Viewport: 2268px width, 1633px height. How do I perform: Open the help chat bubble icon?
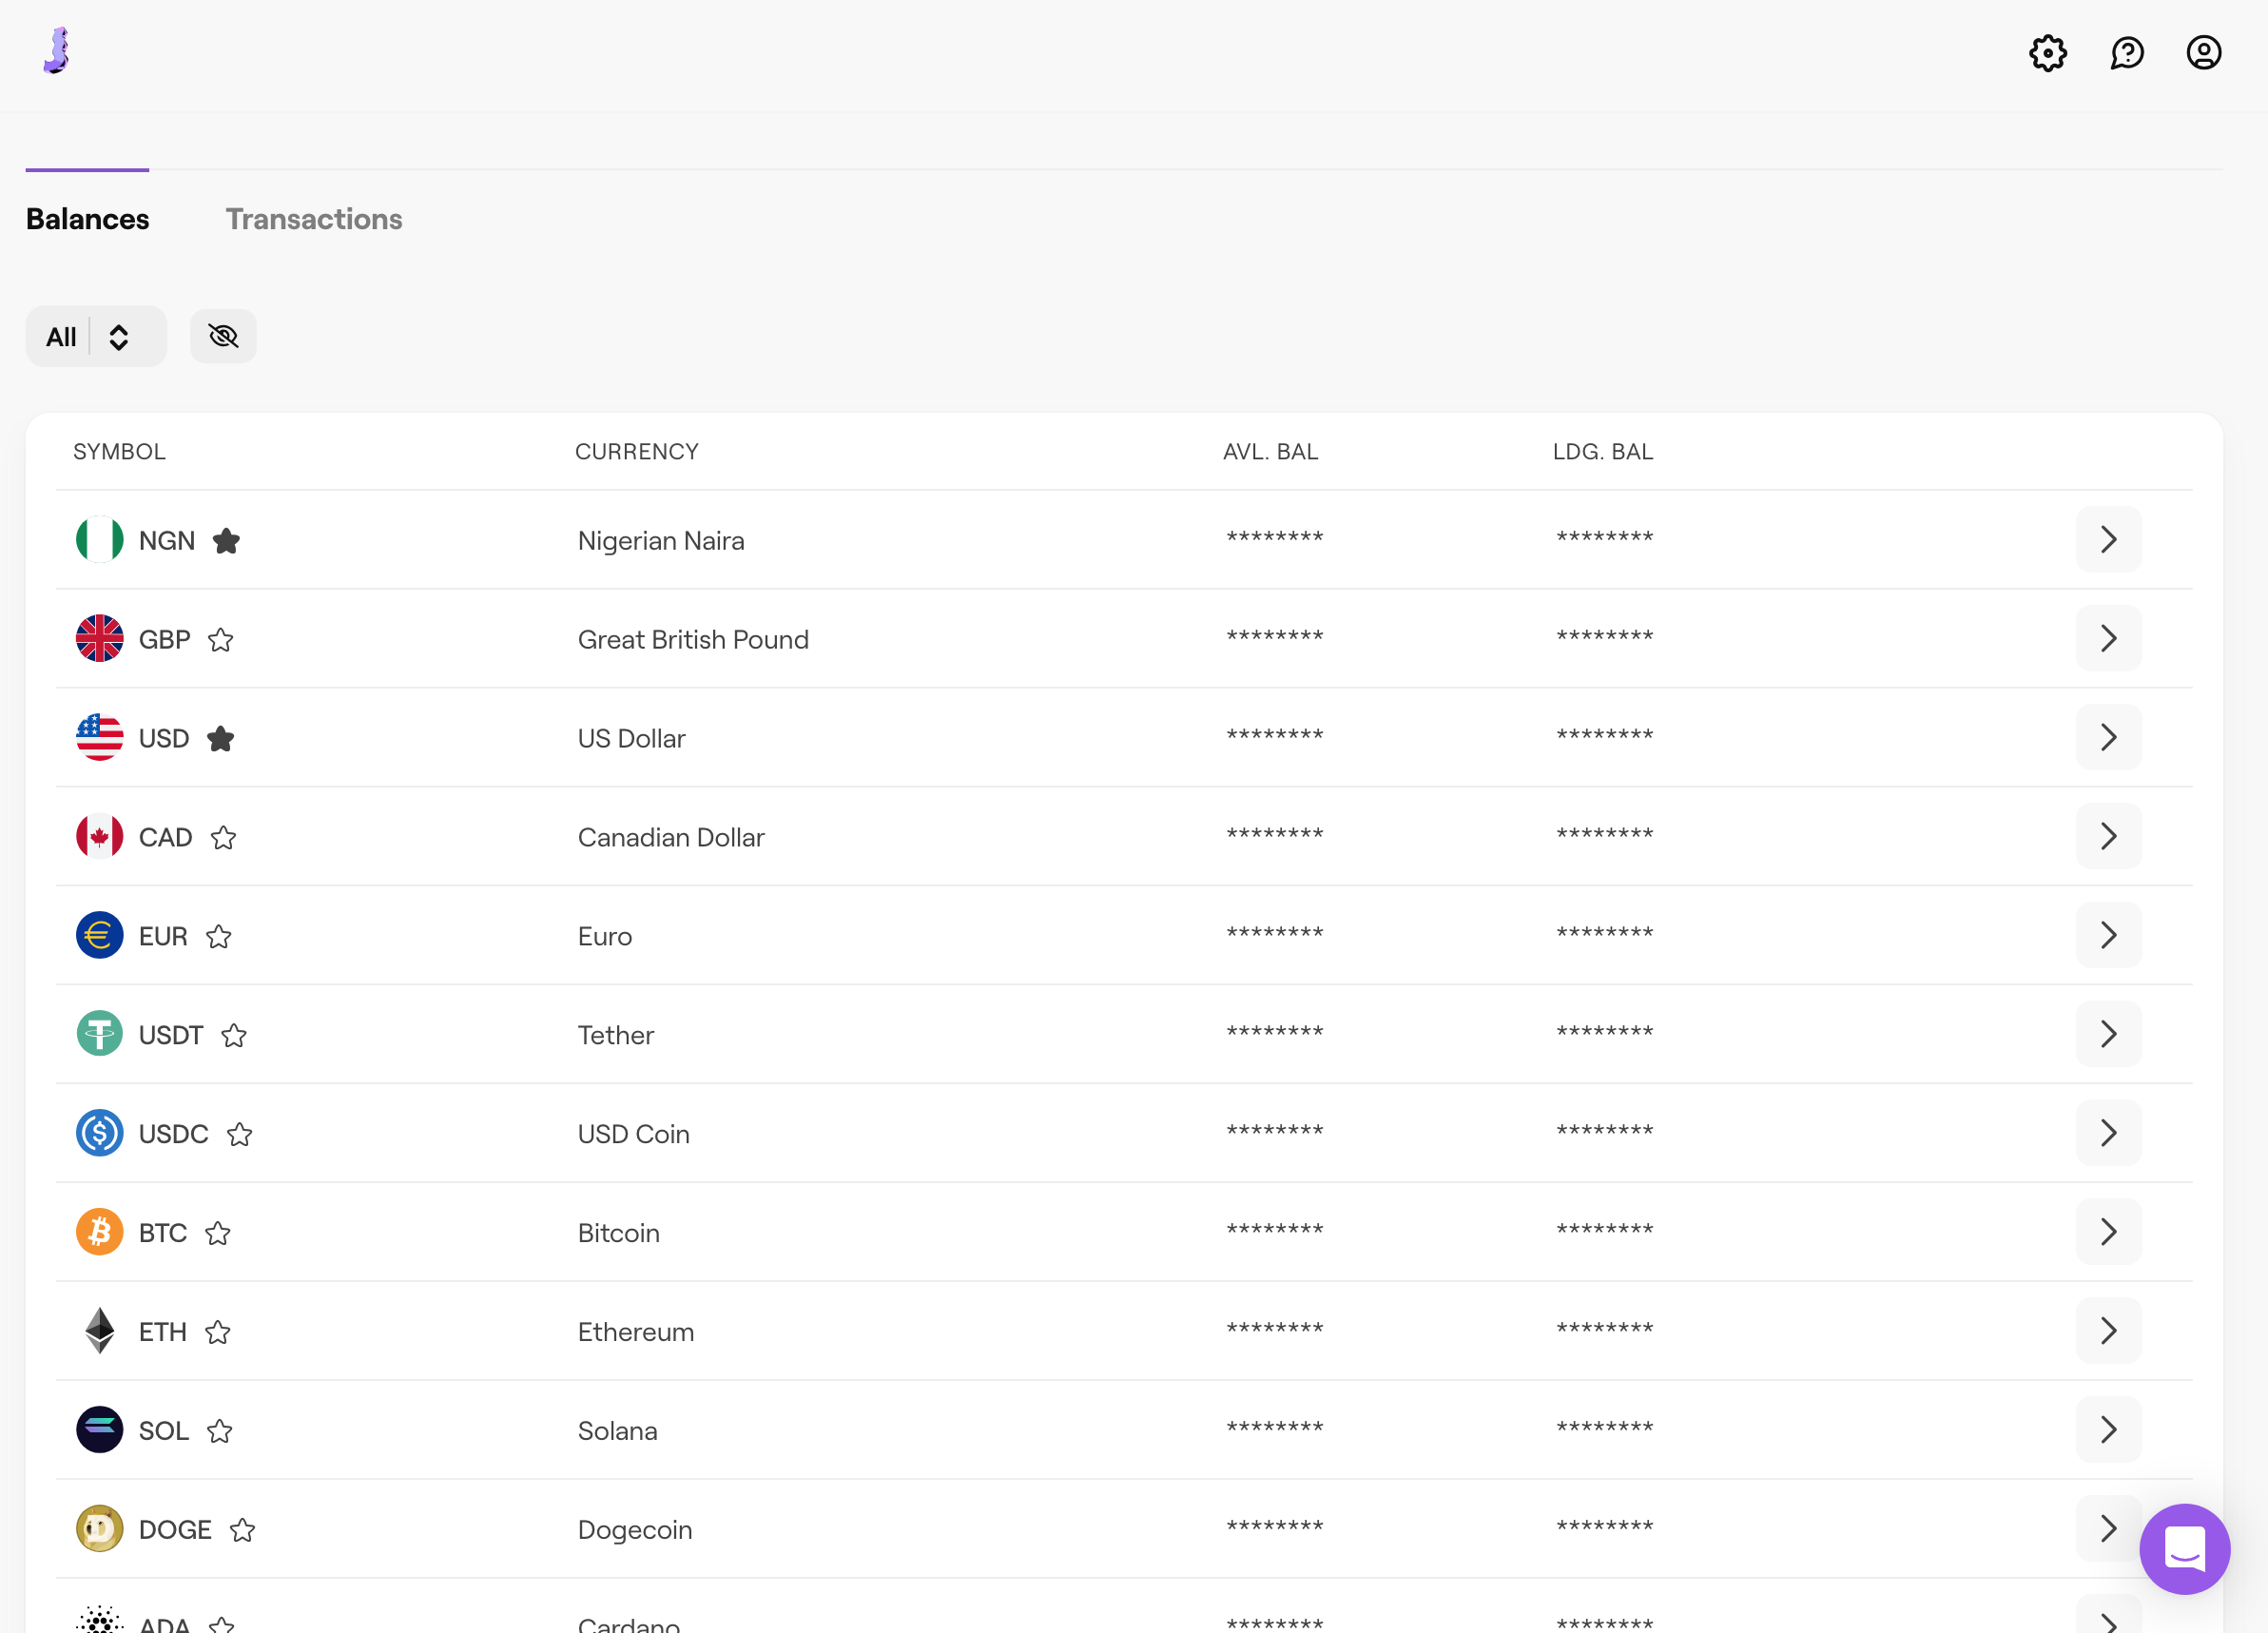2127,53
